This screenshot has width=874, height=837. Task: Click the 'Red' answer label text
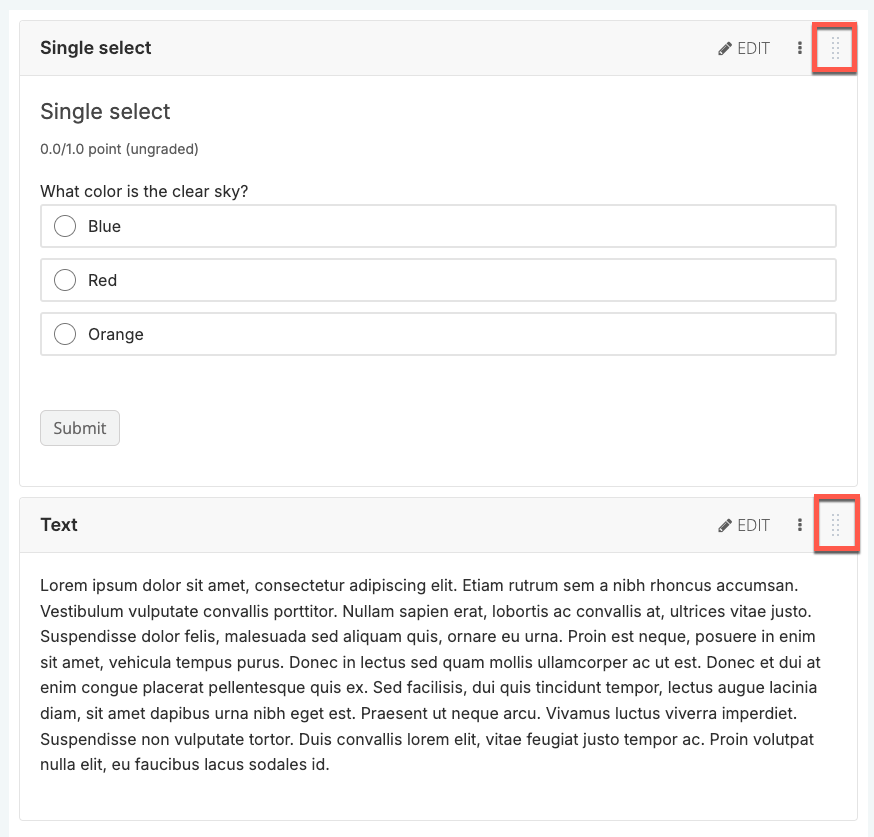coord(102,281)
